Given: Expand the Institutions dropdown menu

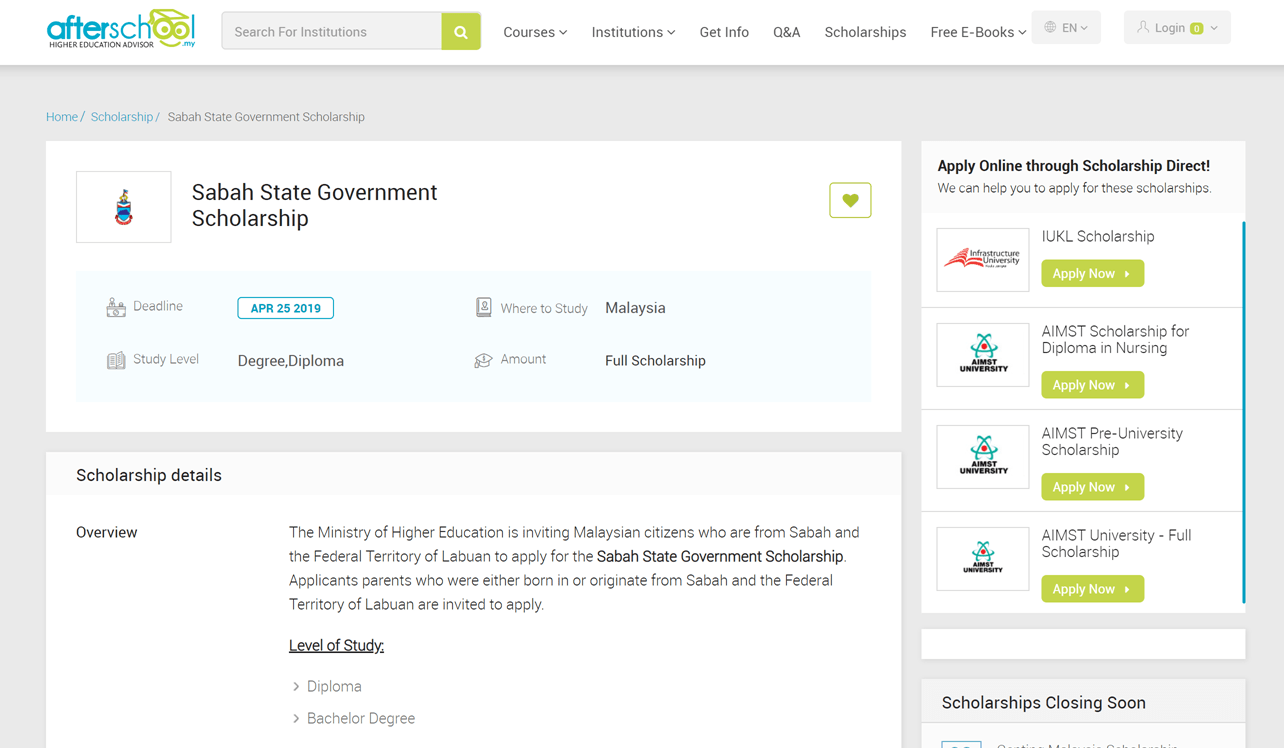Looking at the screenshot, I should point(633,32).
